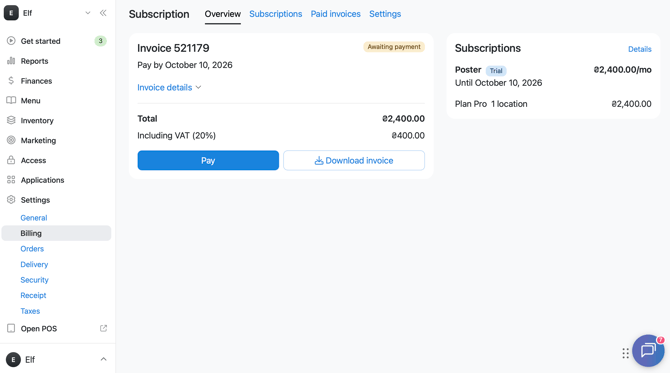Open the Elf account dropdown chevron
The image size is (670, 373).
pos(88,13)
